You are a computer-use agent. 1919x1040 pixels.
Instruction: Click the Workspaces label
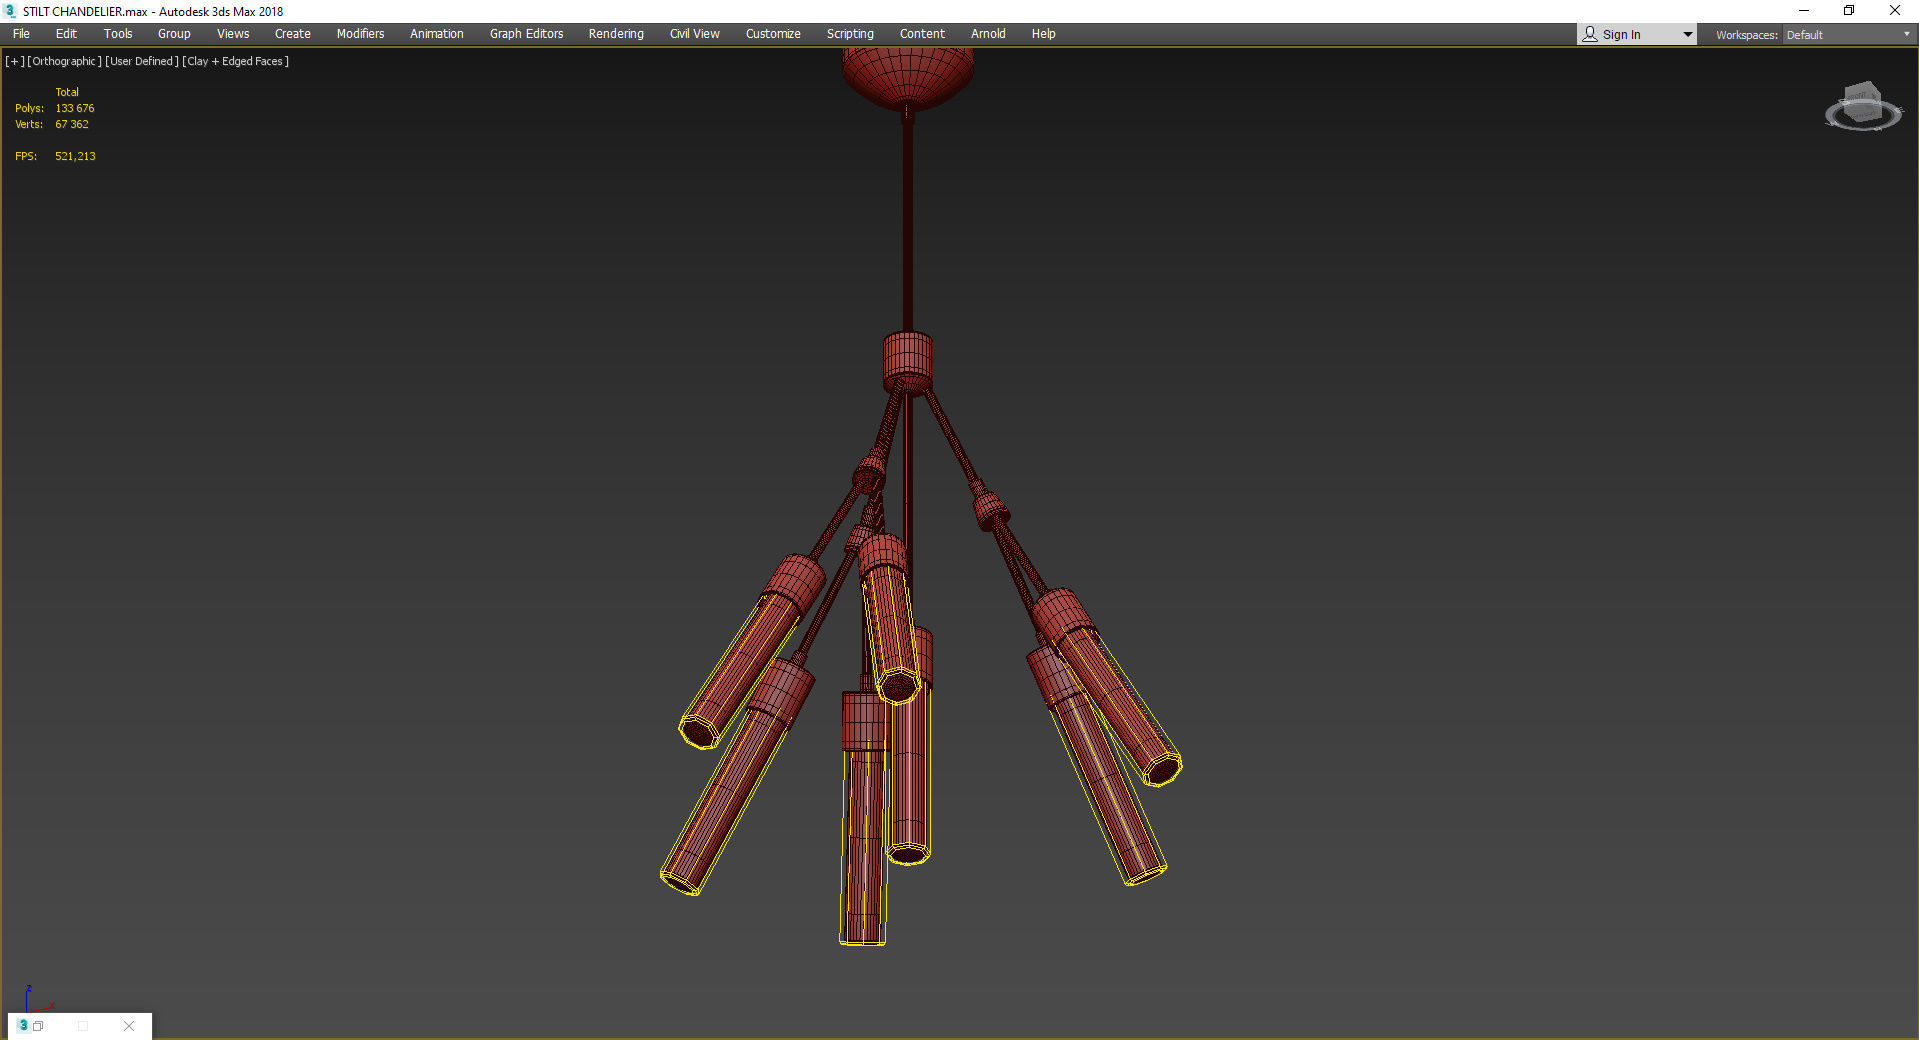(x=1746, y=35)
